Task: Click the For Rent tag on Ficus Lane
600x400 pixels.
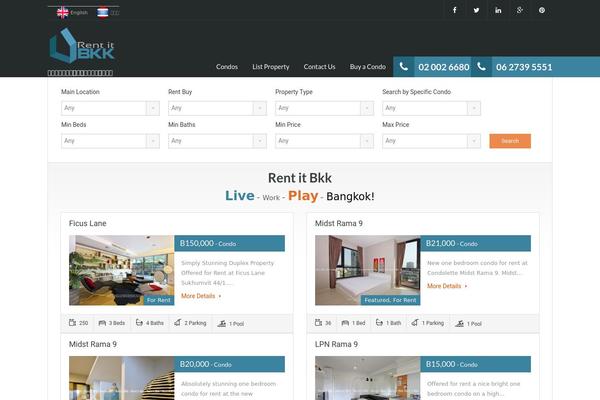Action: 159,300
